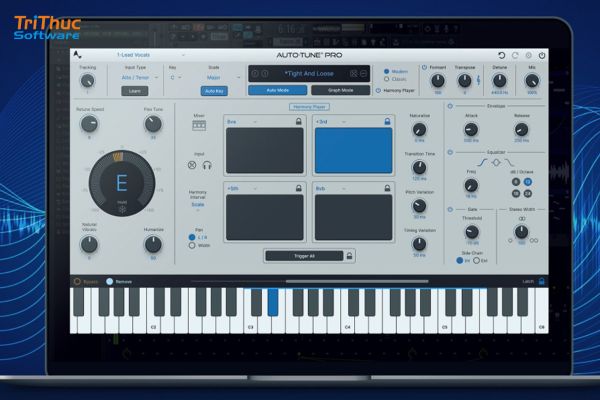This screenshot has height=400, width=600.
Task: Click the Transpose treble clef icon
Action: pyautogui.click(x=478, y=80)
